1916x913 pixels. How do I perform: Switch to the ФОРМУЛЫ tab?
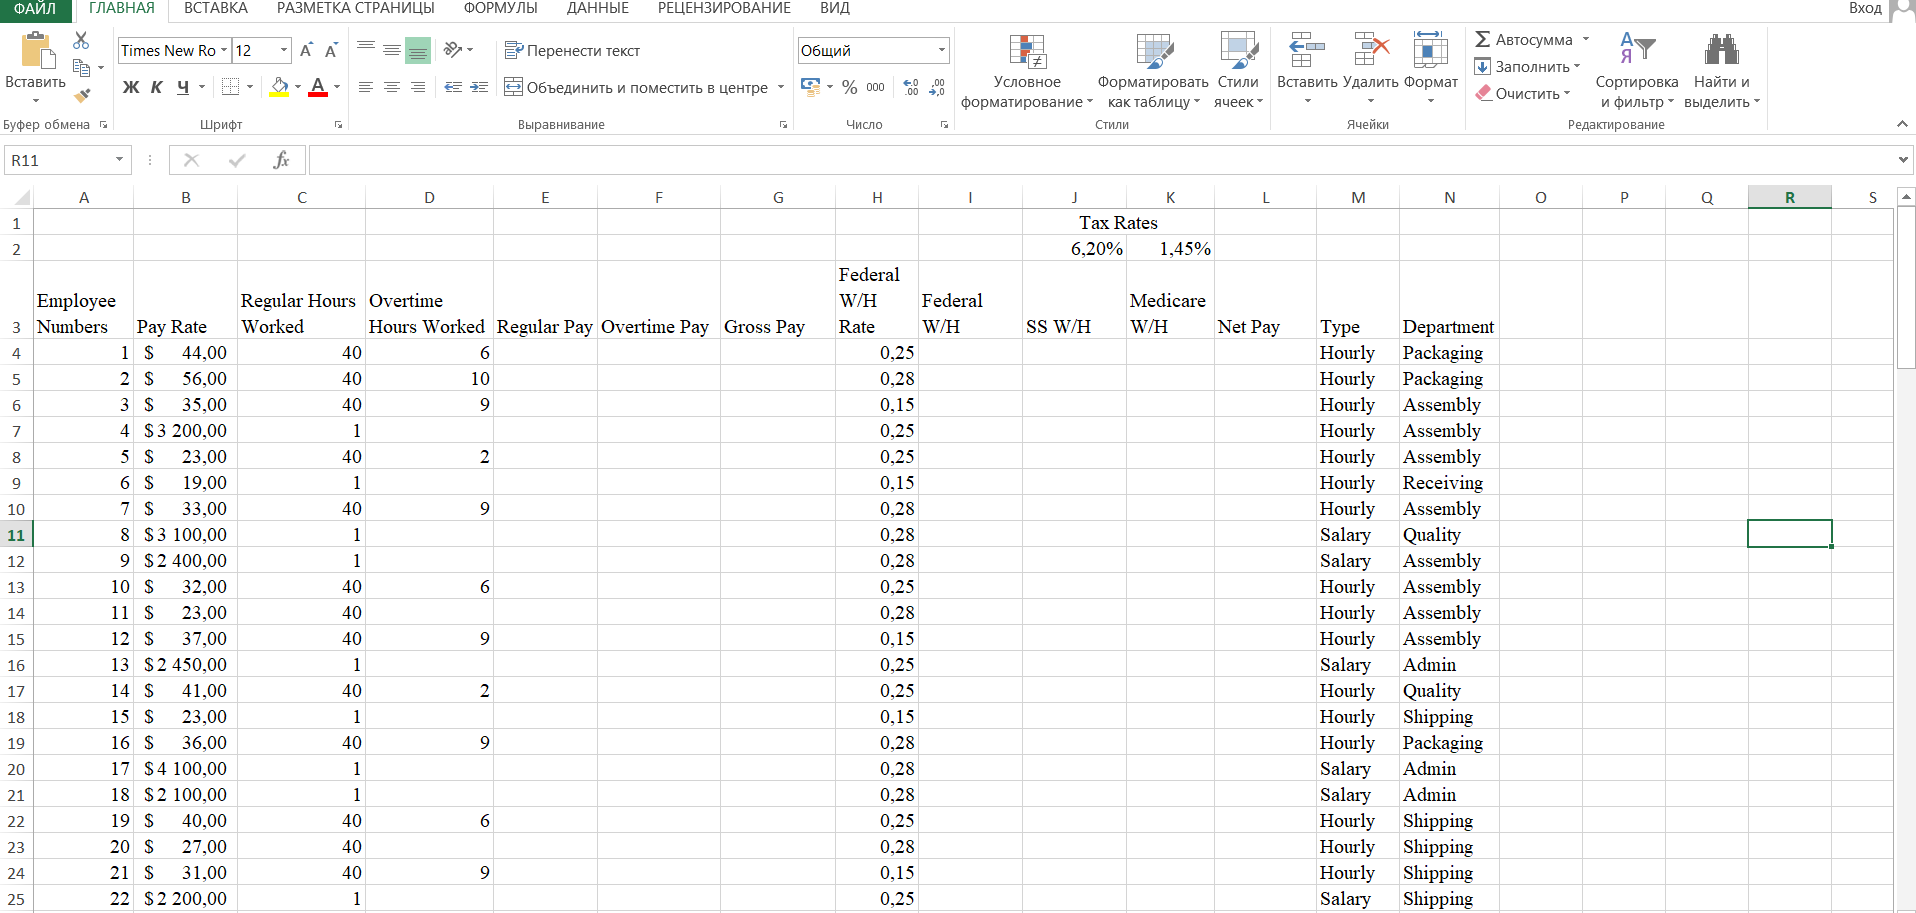point(501,8)
